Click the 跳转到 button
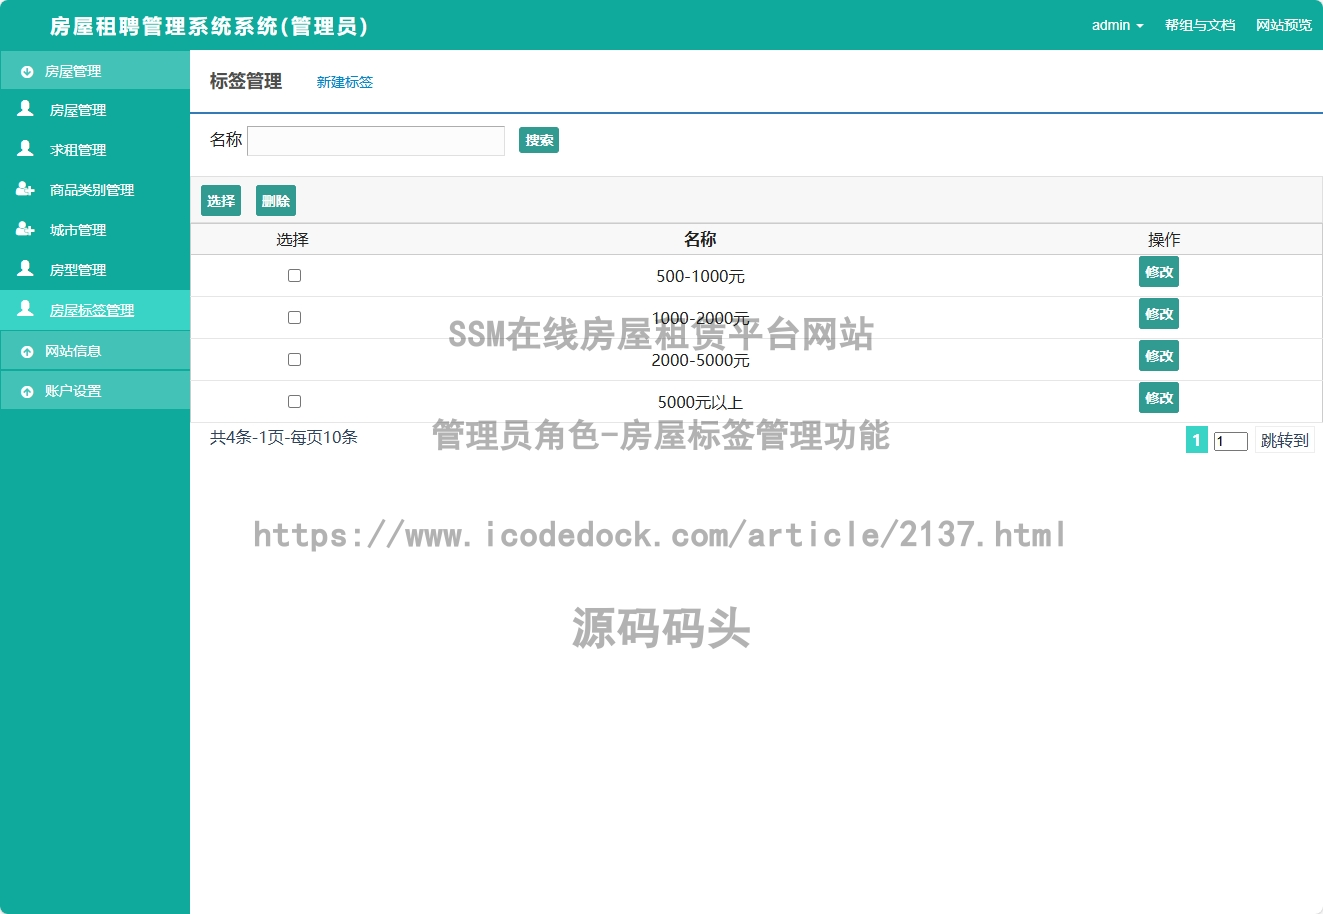1323x914 pixels. [1285, 440]
